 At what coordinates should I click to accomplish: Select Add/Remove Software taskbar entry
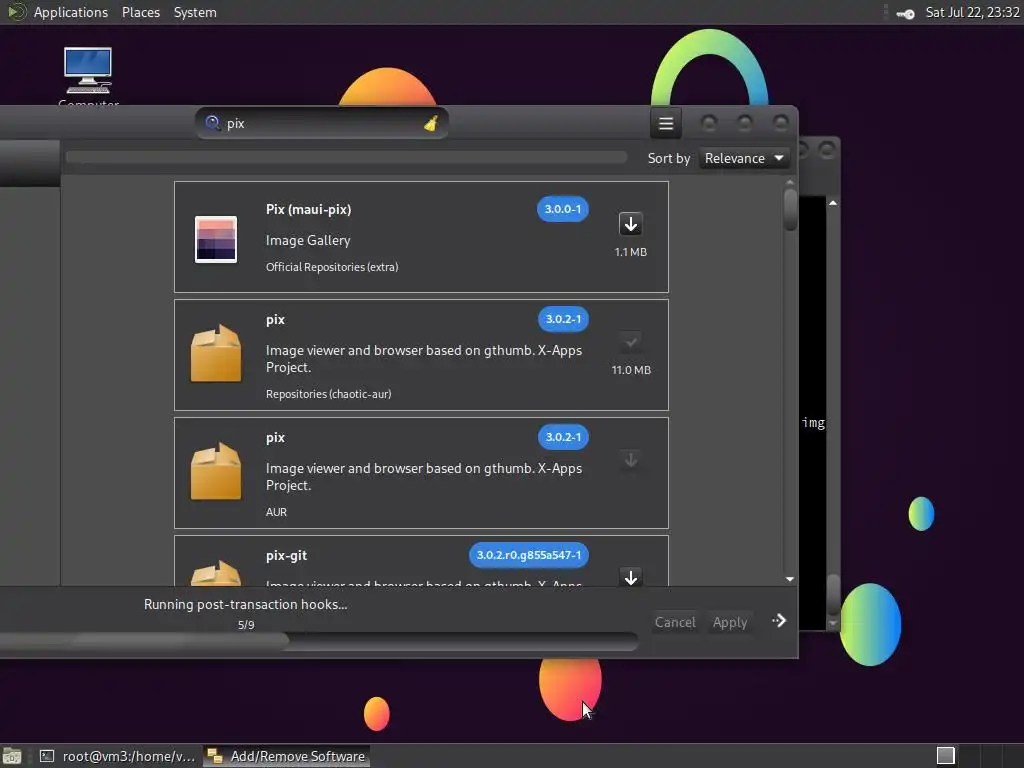click(x=286, y=756)
